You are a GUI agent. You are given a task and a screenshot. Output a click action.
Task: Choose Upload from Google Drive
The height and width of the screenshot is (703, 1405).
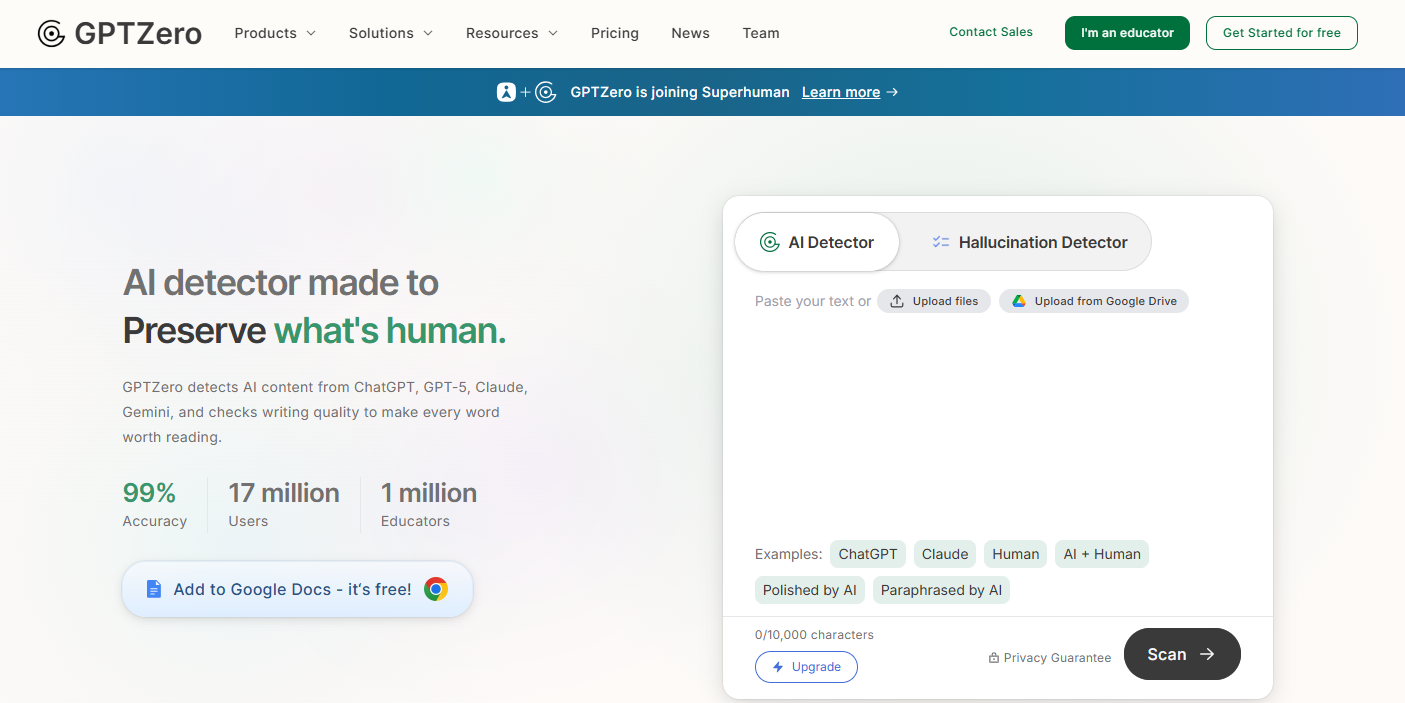tap(1094, 301)
